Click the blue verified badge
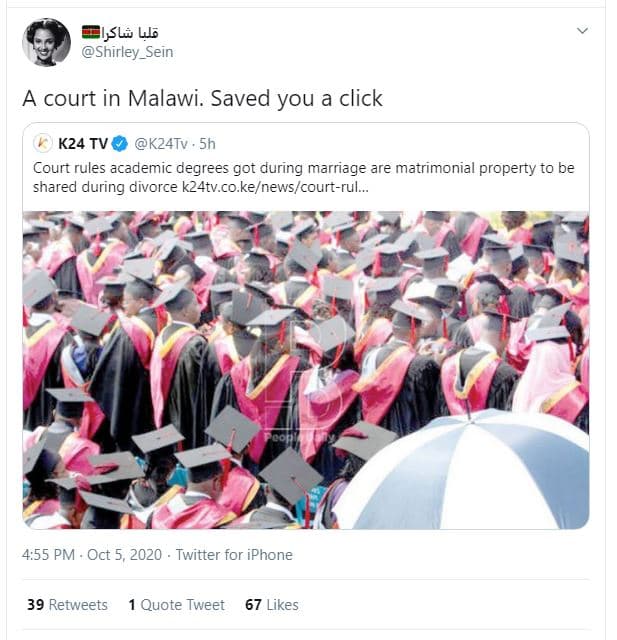617x640 pixels. pos(119,144)
